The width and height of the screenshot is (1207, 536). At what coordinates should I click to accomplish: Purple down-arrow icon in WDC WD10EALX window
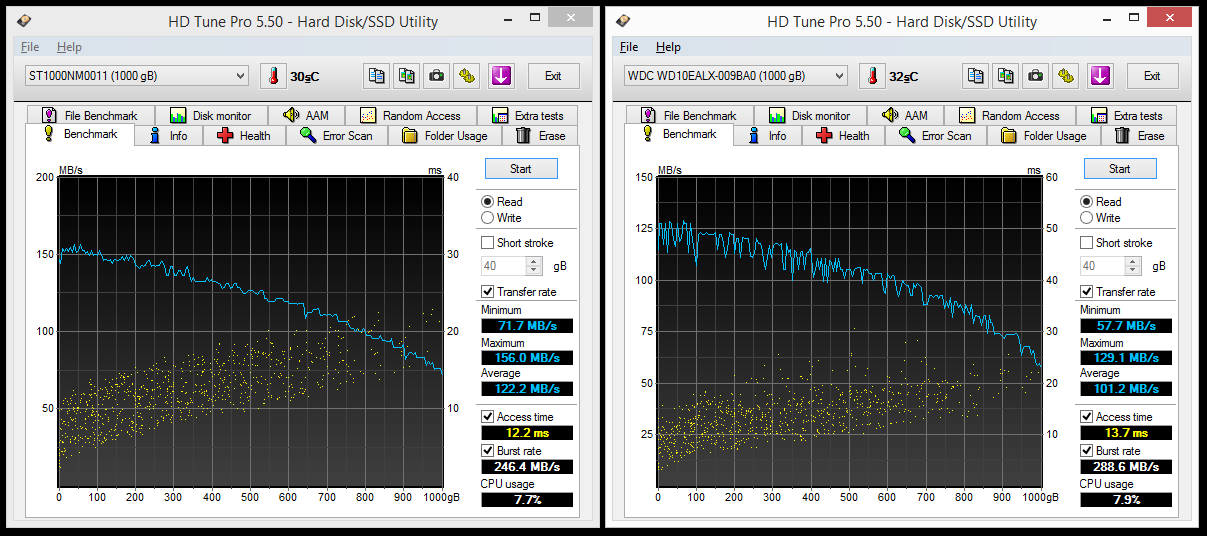(x=1101, y=76)
